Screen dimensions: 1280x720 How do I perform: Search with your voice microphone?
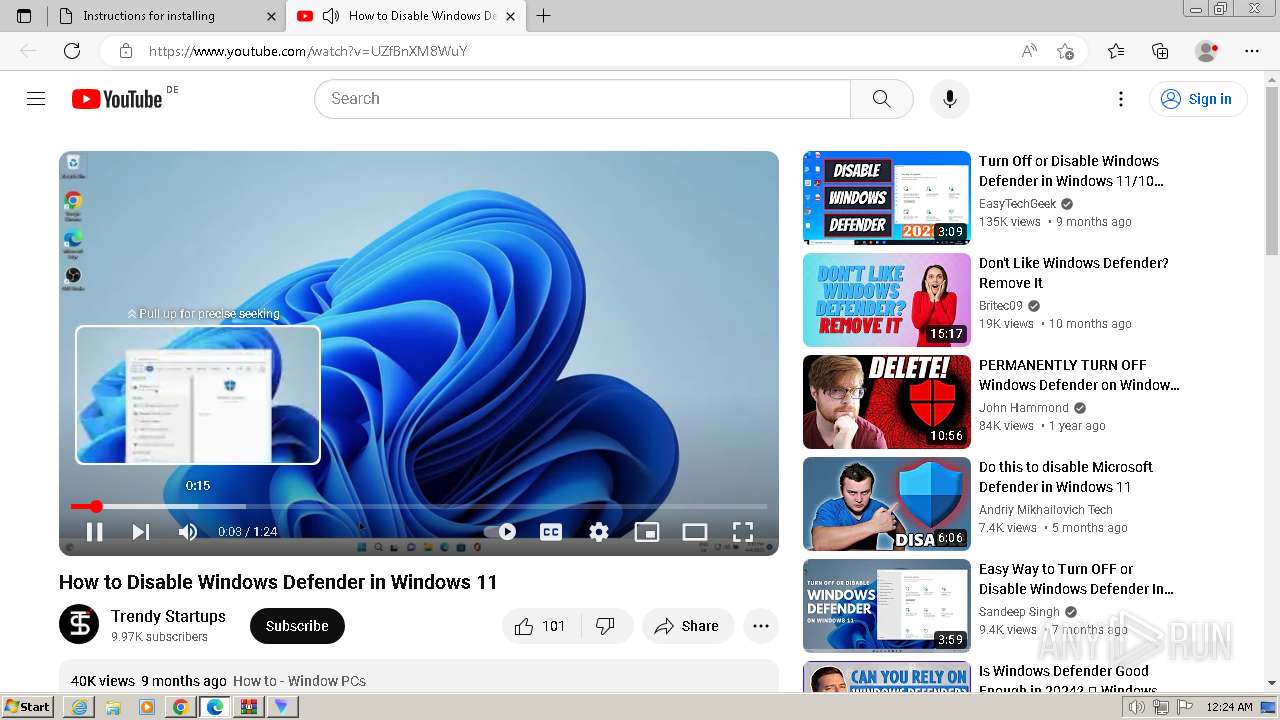[950, 99]
